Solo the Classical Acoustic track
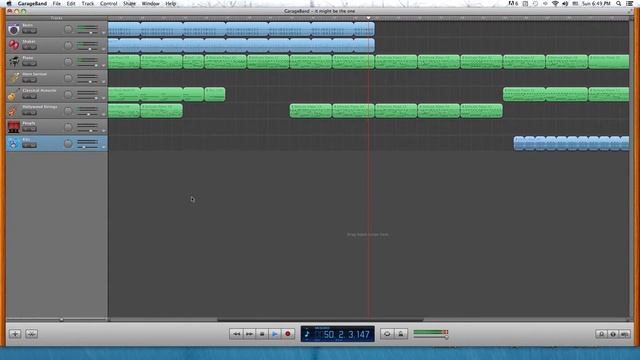 (33, 96)
